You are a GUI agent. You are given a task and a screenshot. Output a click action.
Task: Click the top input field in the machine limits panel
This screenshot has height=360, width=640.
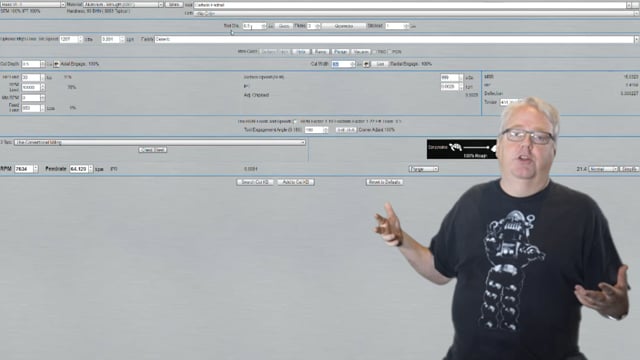coord(31,78)
